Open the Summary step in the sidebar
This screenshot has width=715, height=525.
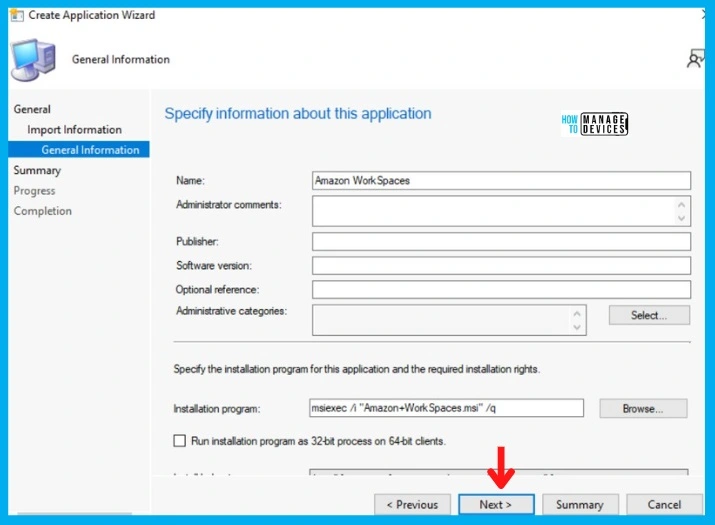[x=37, y=170]
